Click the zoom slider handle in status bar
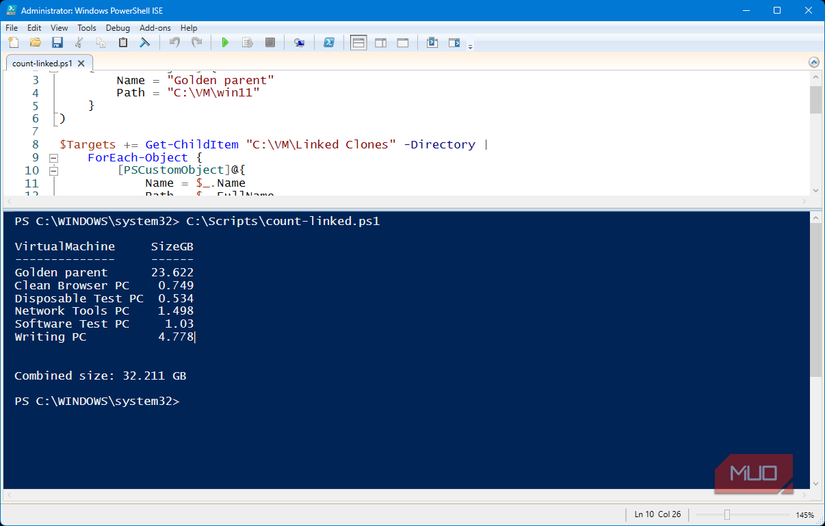825x526 pixels. point(727,514)
